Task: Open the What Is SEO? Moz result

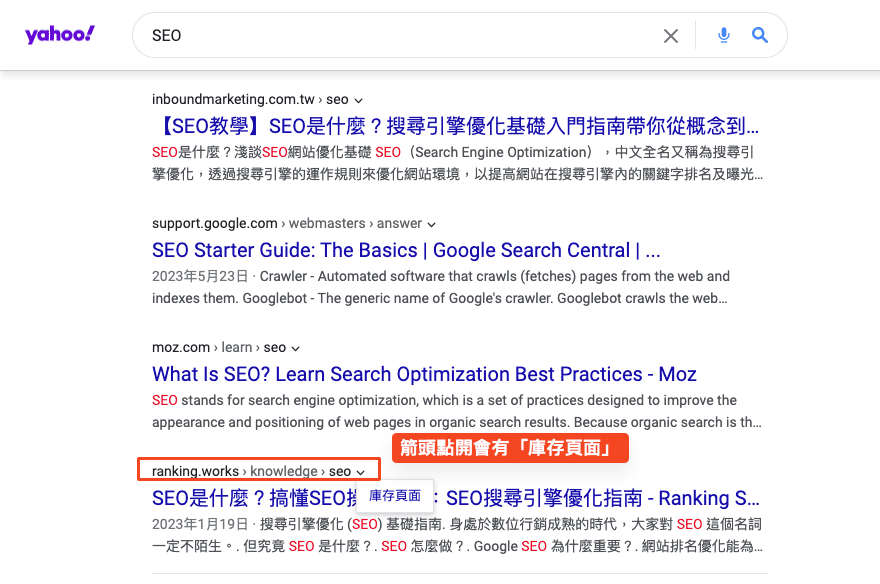Action: (x=424, y=375)
